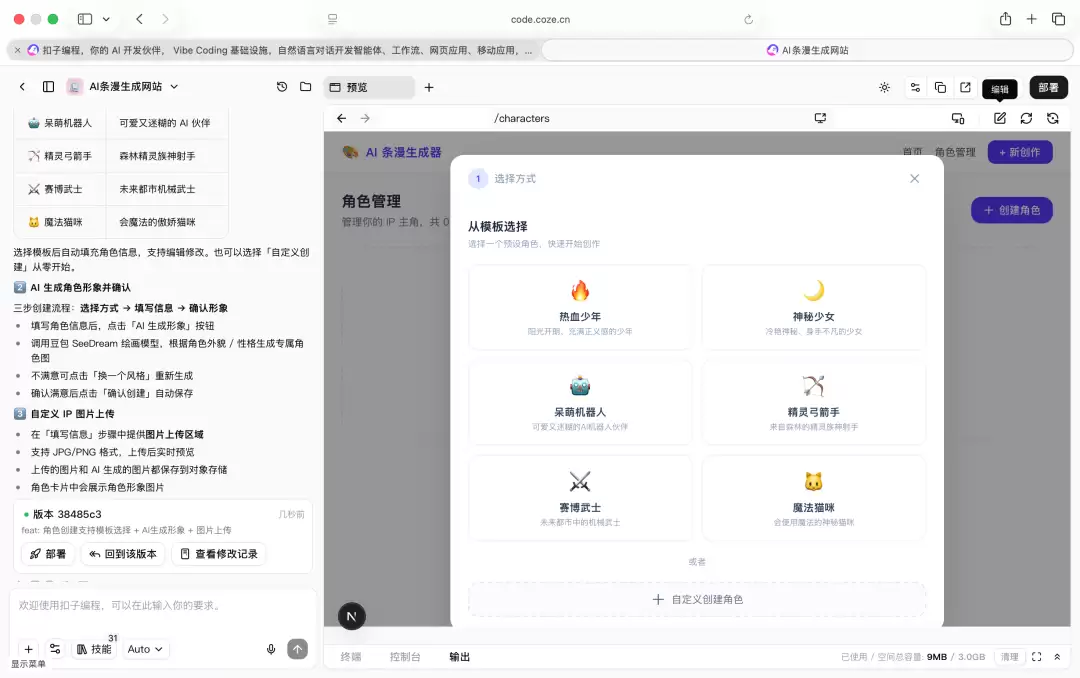
Task: Open the version history clock icon
Action: [x=282, y=87]
